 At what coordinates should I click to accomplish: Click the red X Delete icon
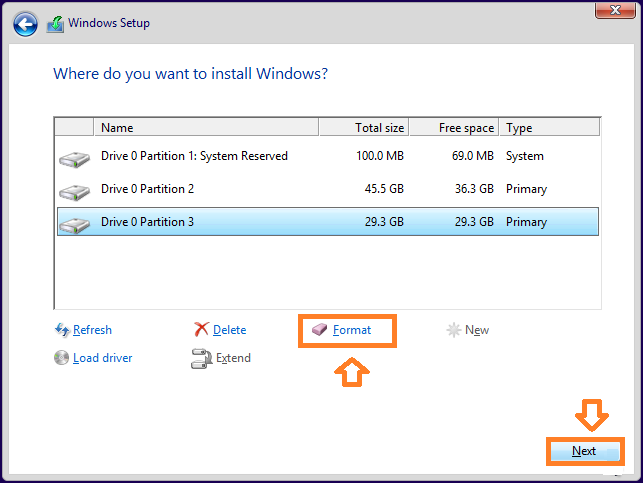pyautogui.click(x=201, y=329)
